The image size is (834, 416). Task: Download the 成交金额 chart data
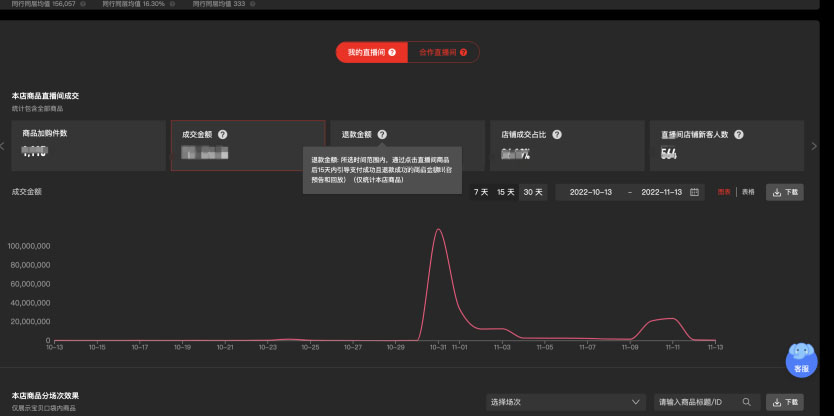[785, 192]
